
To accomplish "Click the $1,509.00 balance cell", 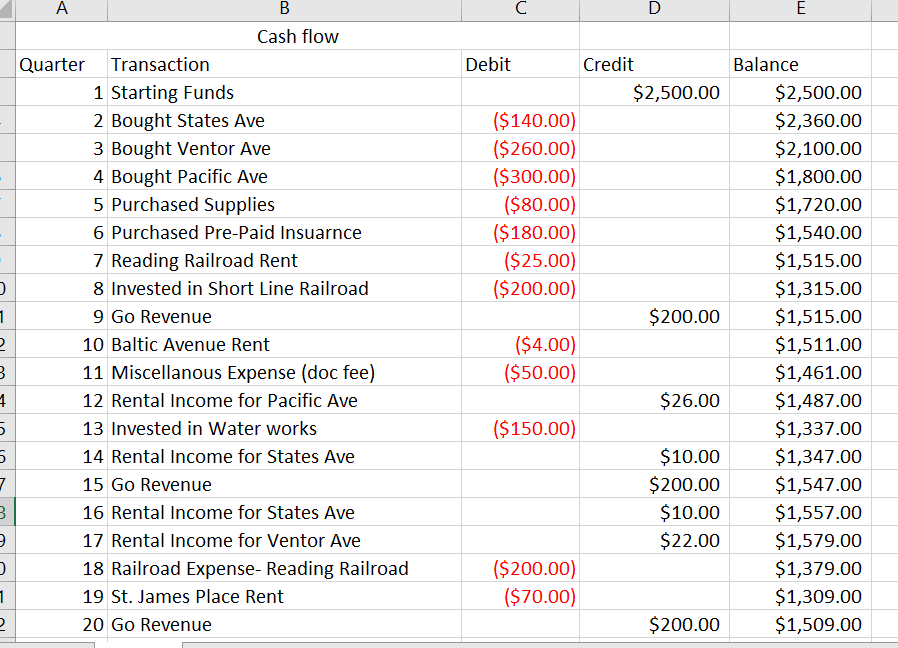I will pos(800,625).
